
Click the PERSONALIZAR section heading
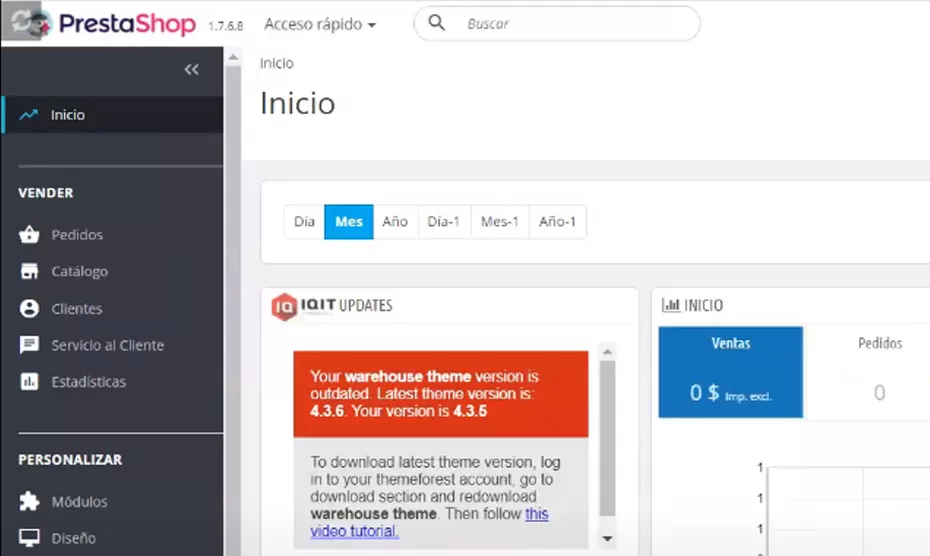(70, 460)
